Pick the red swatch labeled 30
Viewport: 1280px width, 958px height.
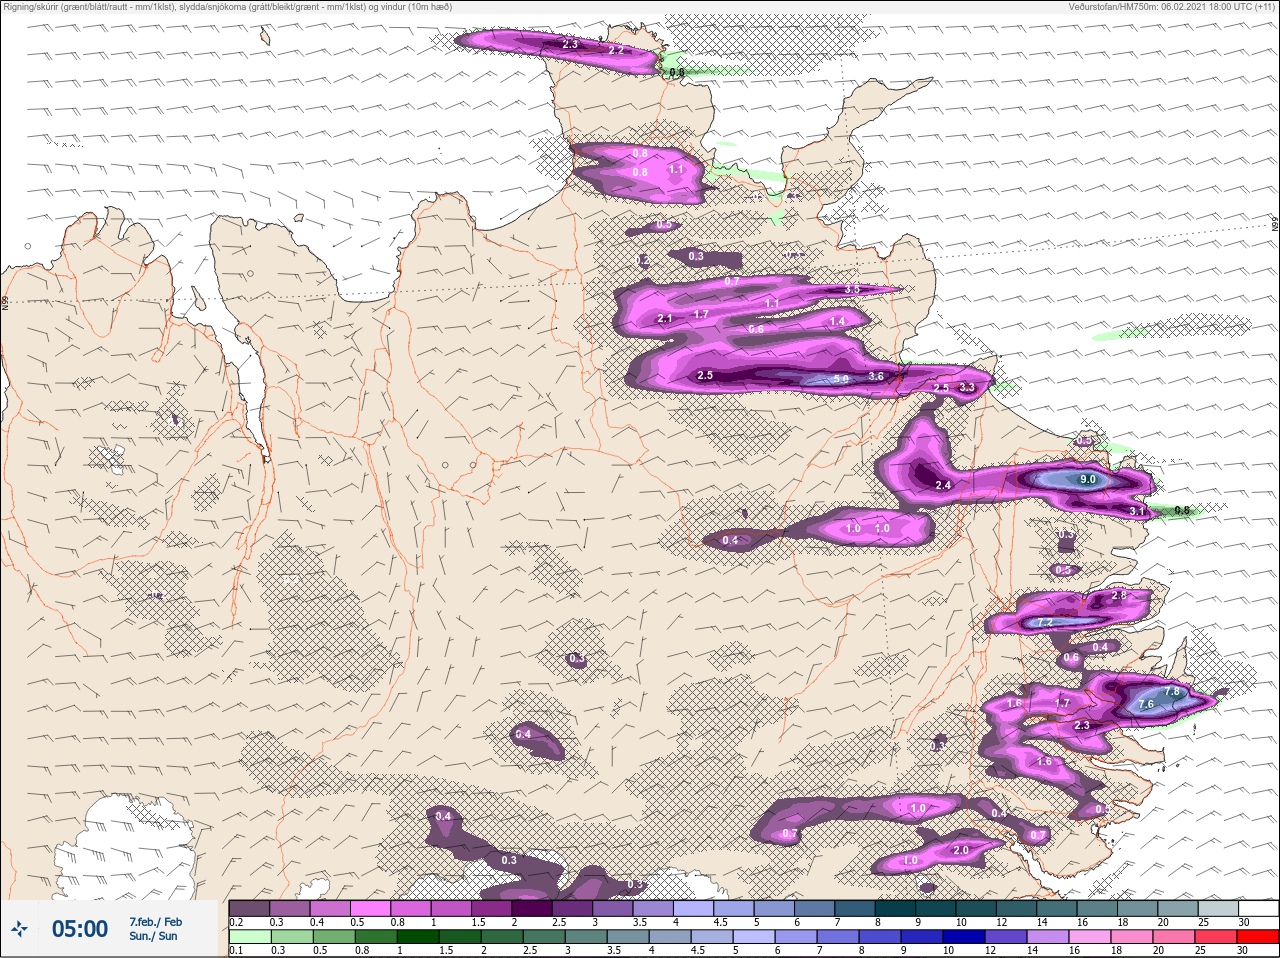click(1259, 937)
